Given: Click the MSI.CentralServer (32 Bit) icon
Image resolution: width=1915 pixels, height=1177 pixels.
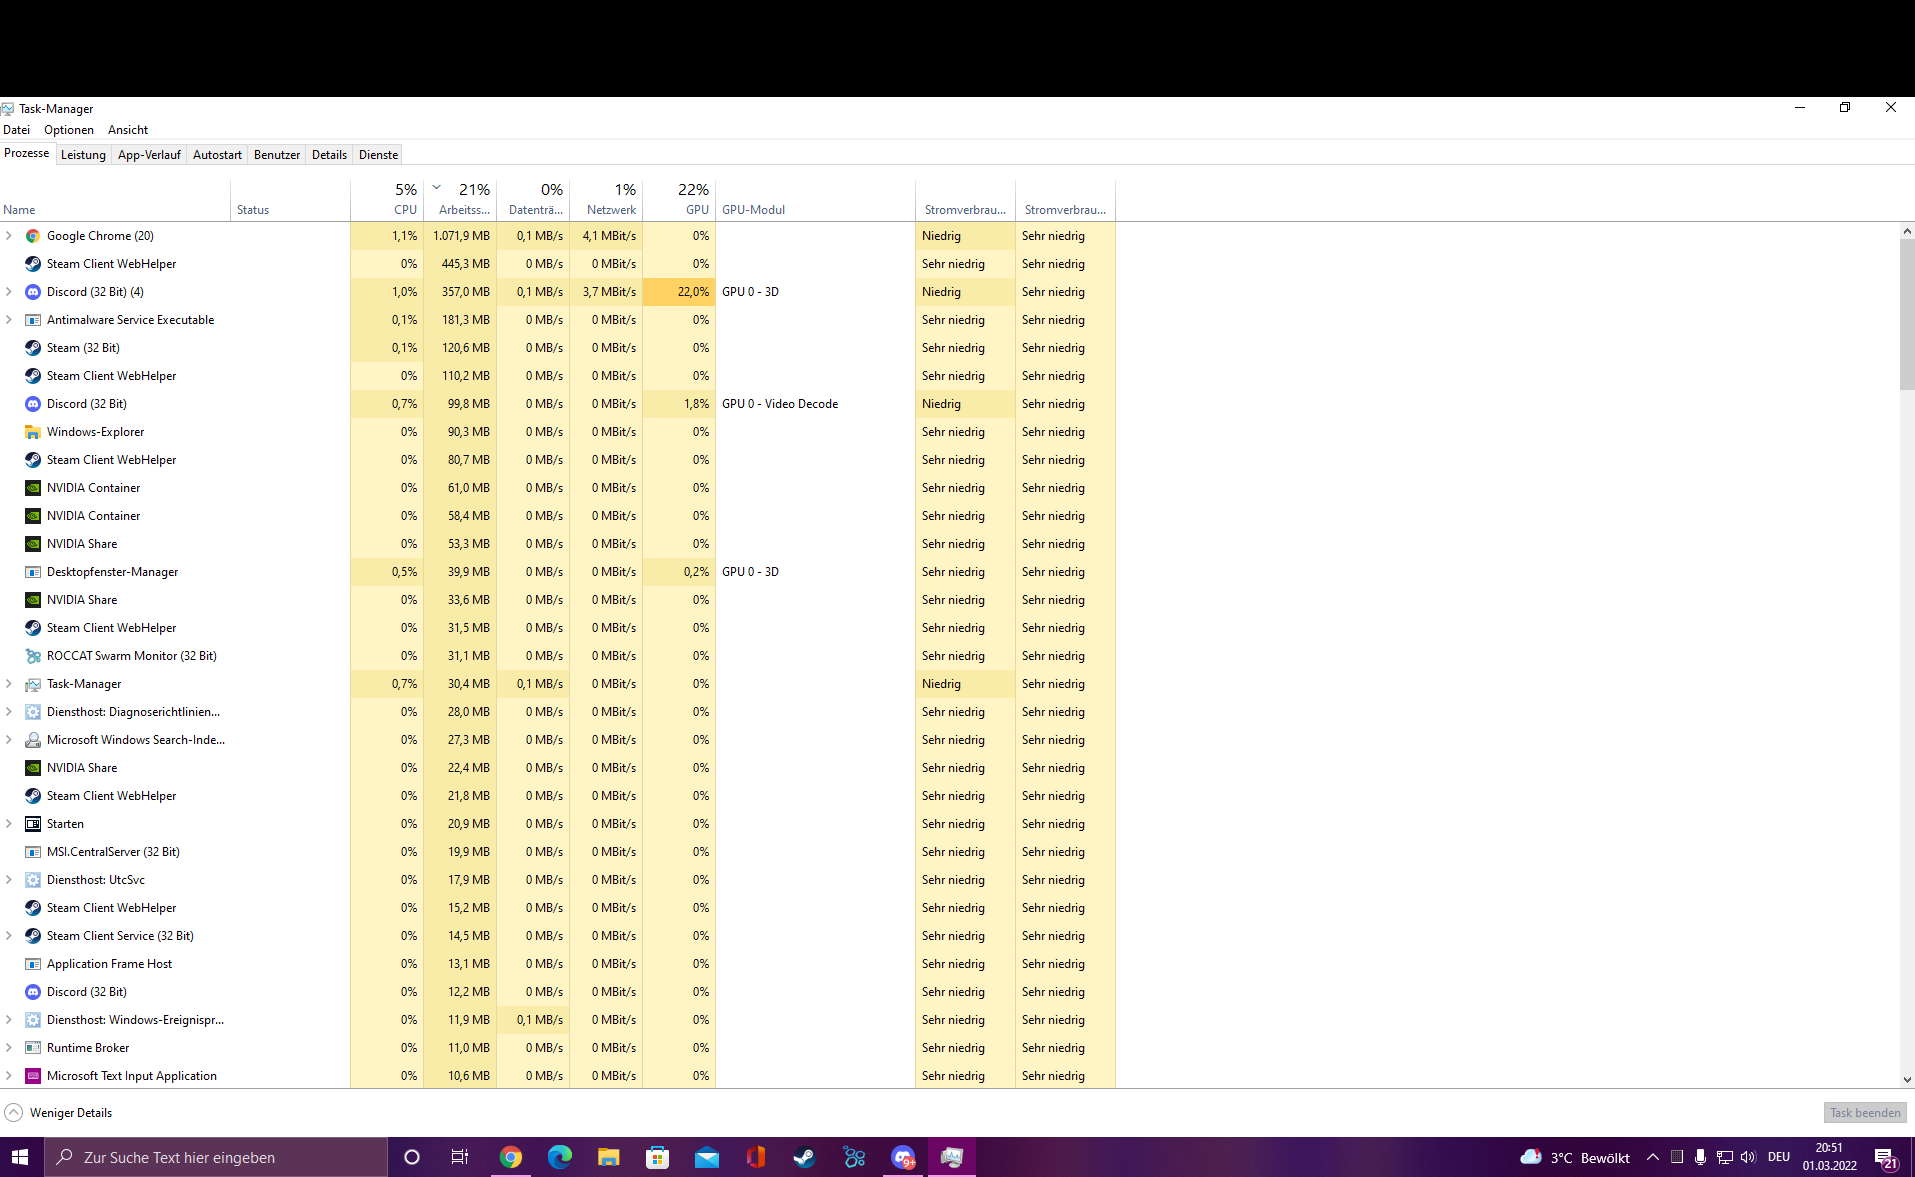Looking at the screenshot, I should coord(33,852).
